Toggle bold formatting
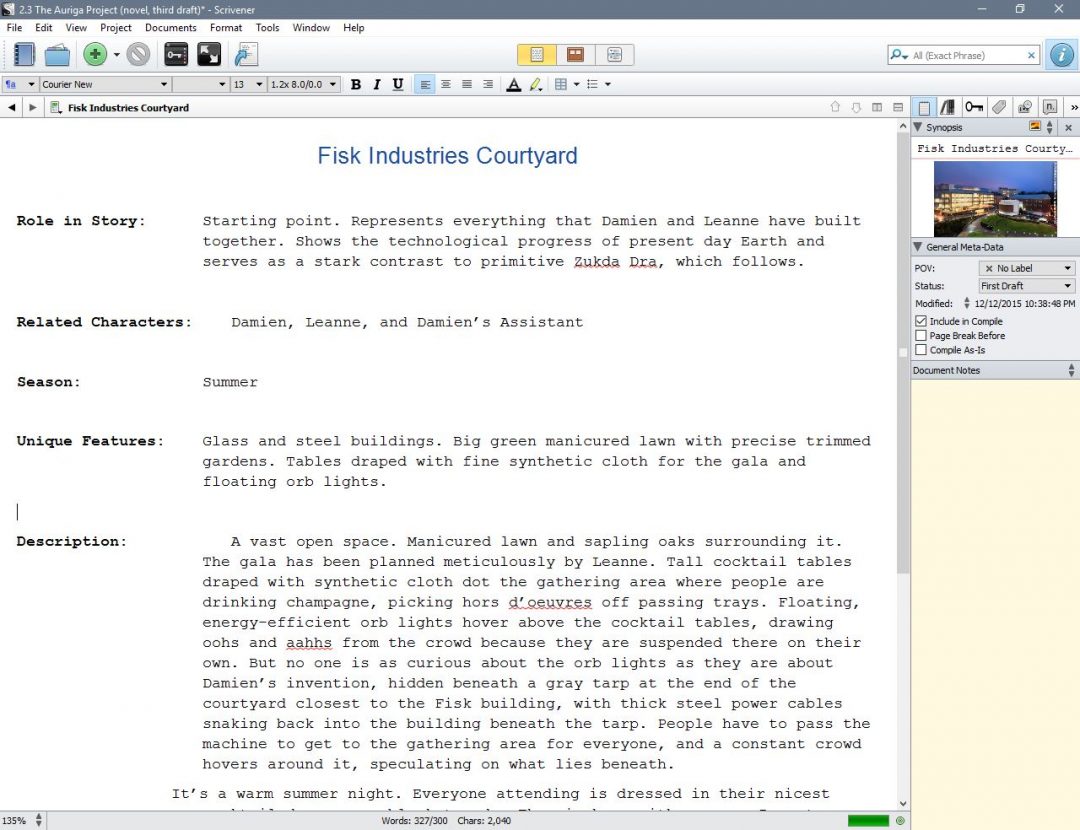This screenshot has height=830, width=1080. [x=355, y=84]
